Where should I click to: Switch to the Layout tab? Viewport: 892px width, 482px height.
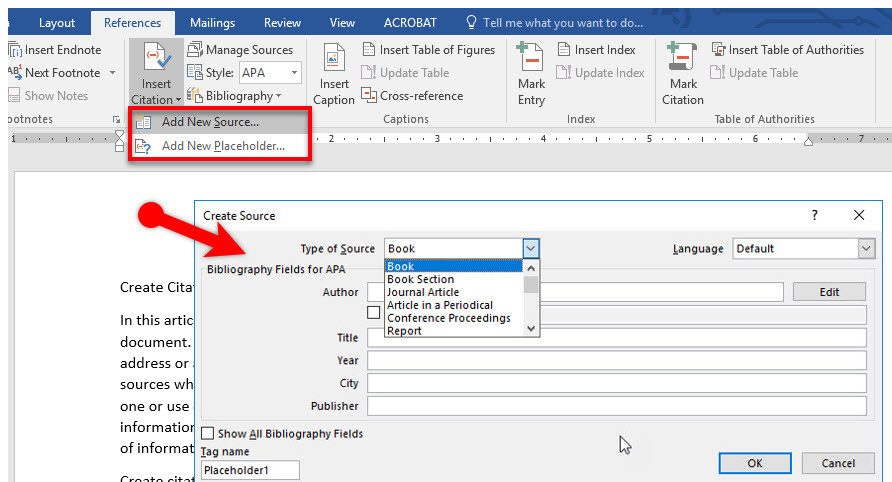(x=57, y=23)
